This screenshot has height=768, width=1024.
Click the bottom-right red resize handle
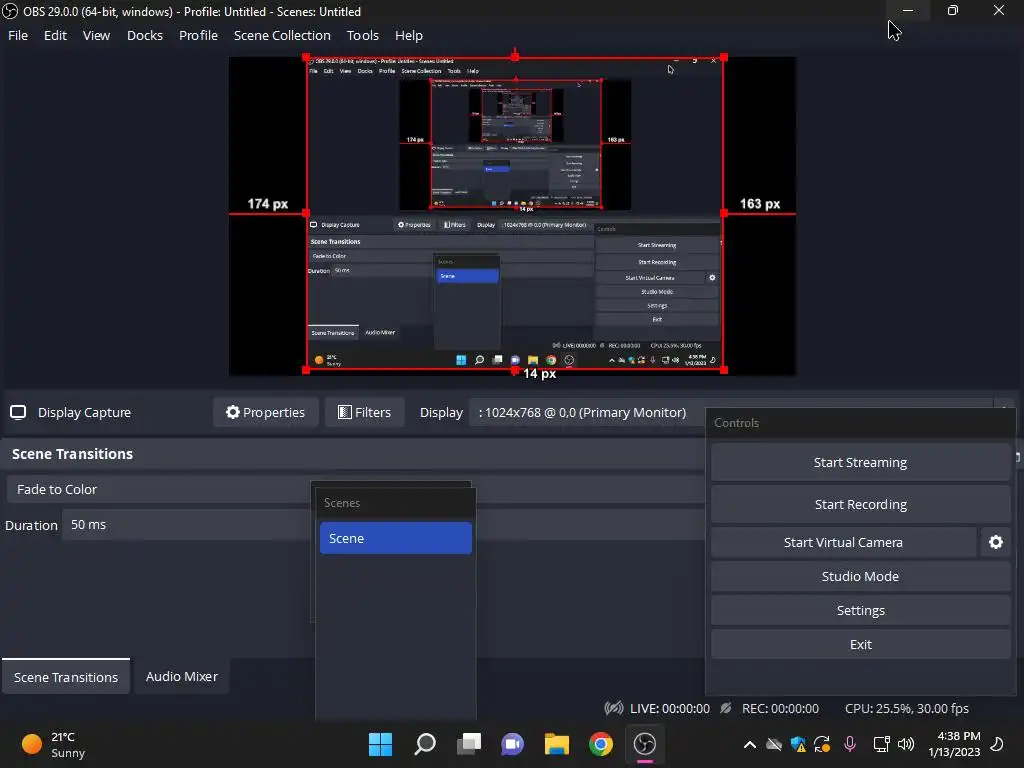[x=724, y=370]
